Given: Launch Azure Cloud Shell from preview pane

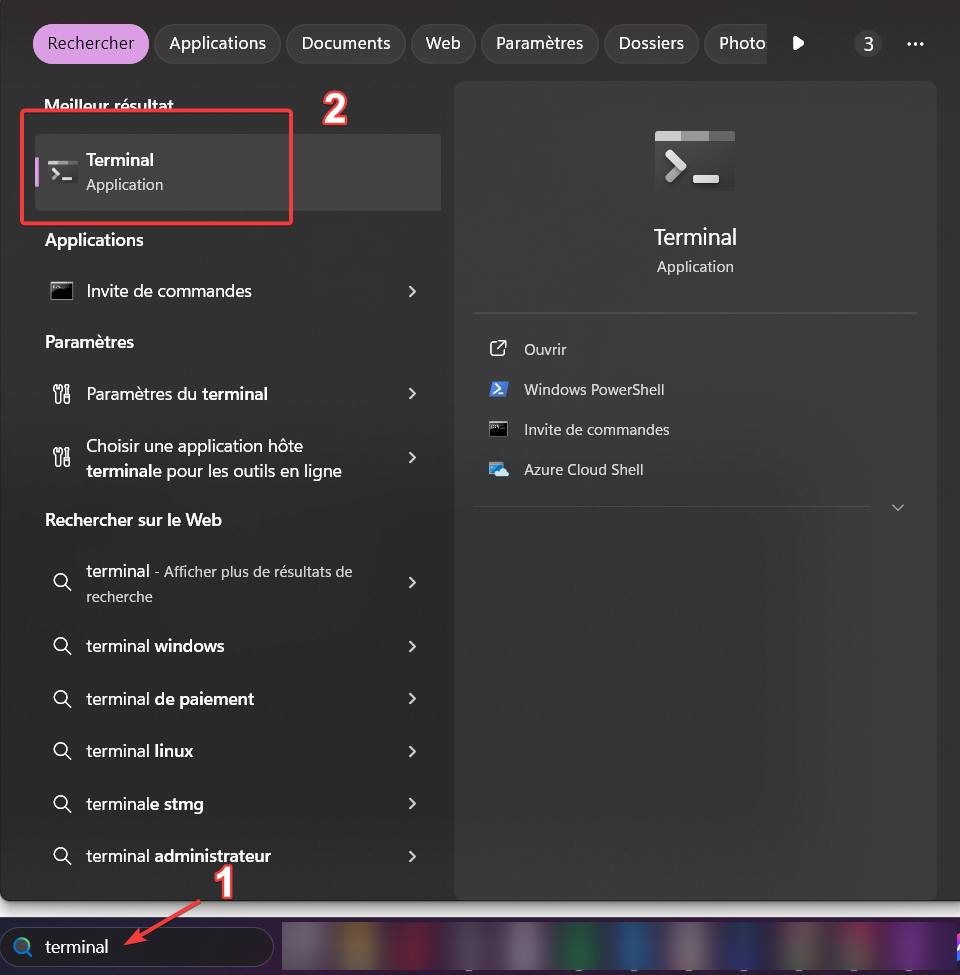Looking at the screenshot, I should coord(584,469).
